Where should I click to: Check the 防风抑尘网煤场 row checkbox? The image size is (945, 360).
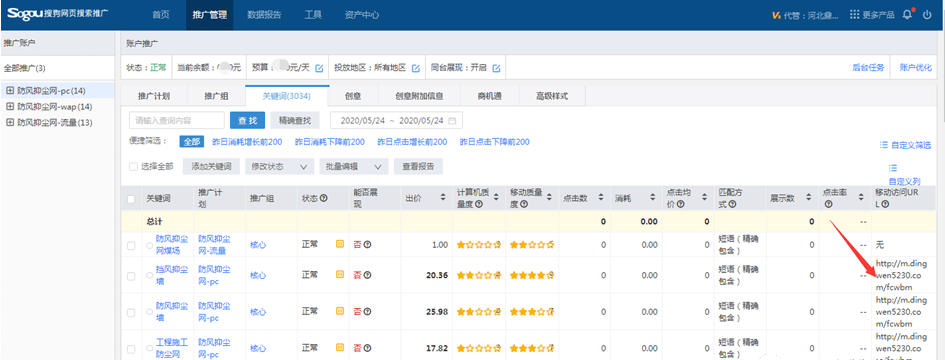(131, 245)
